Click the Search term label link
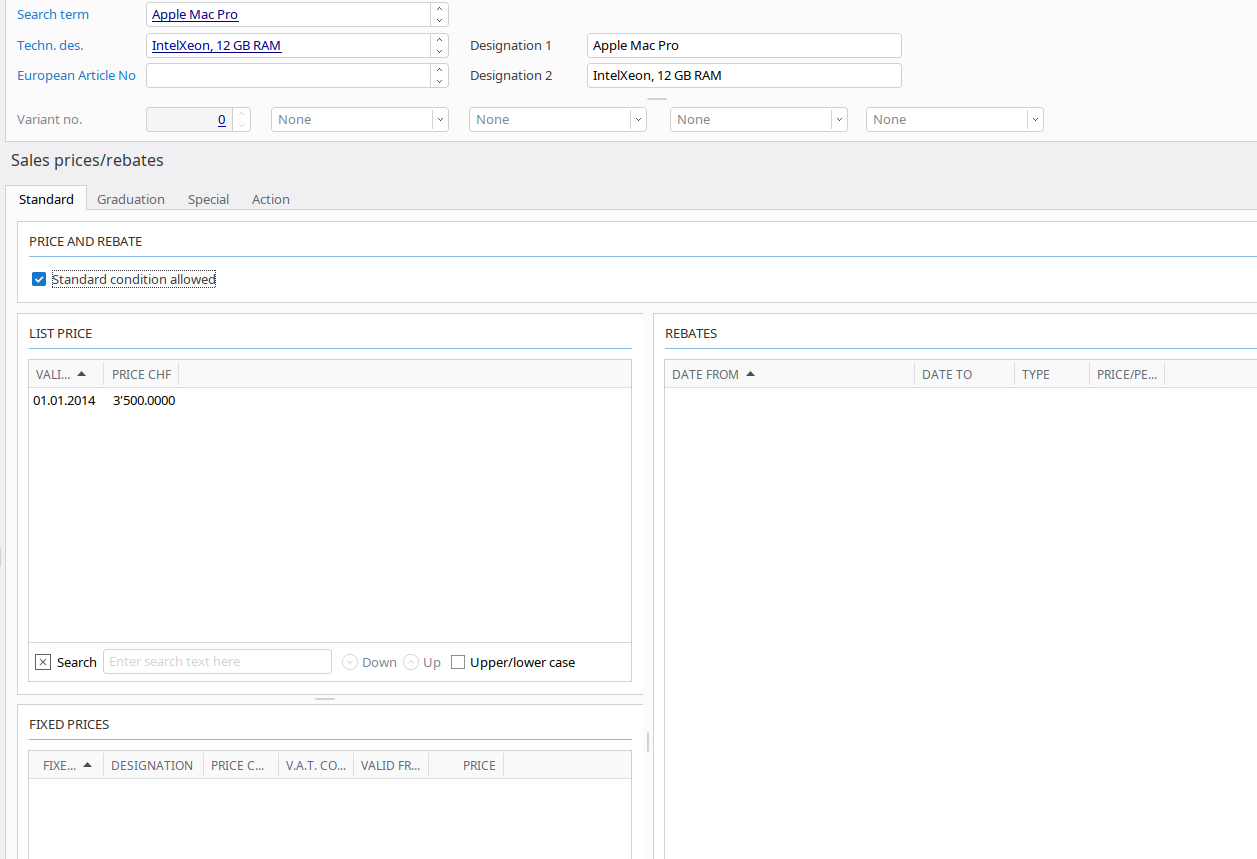 [53, 15]
